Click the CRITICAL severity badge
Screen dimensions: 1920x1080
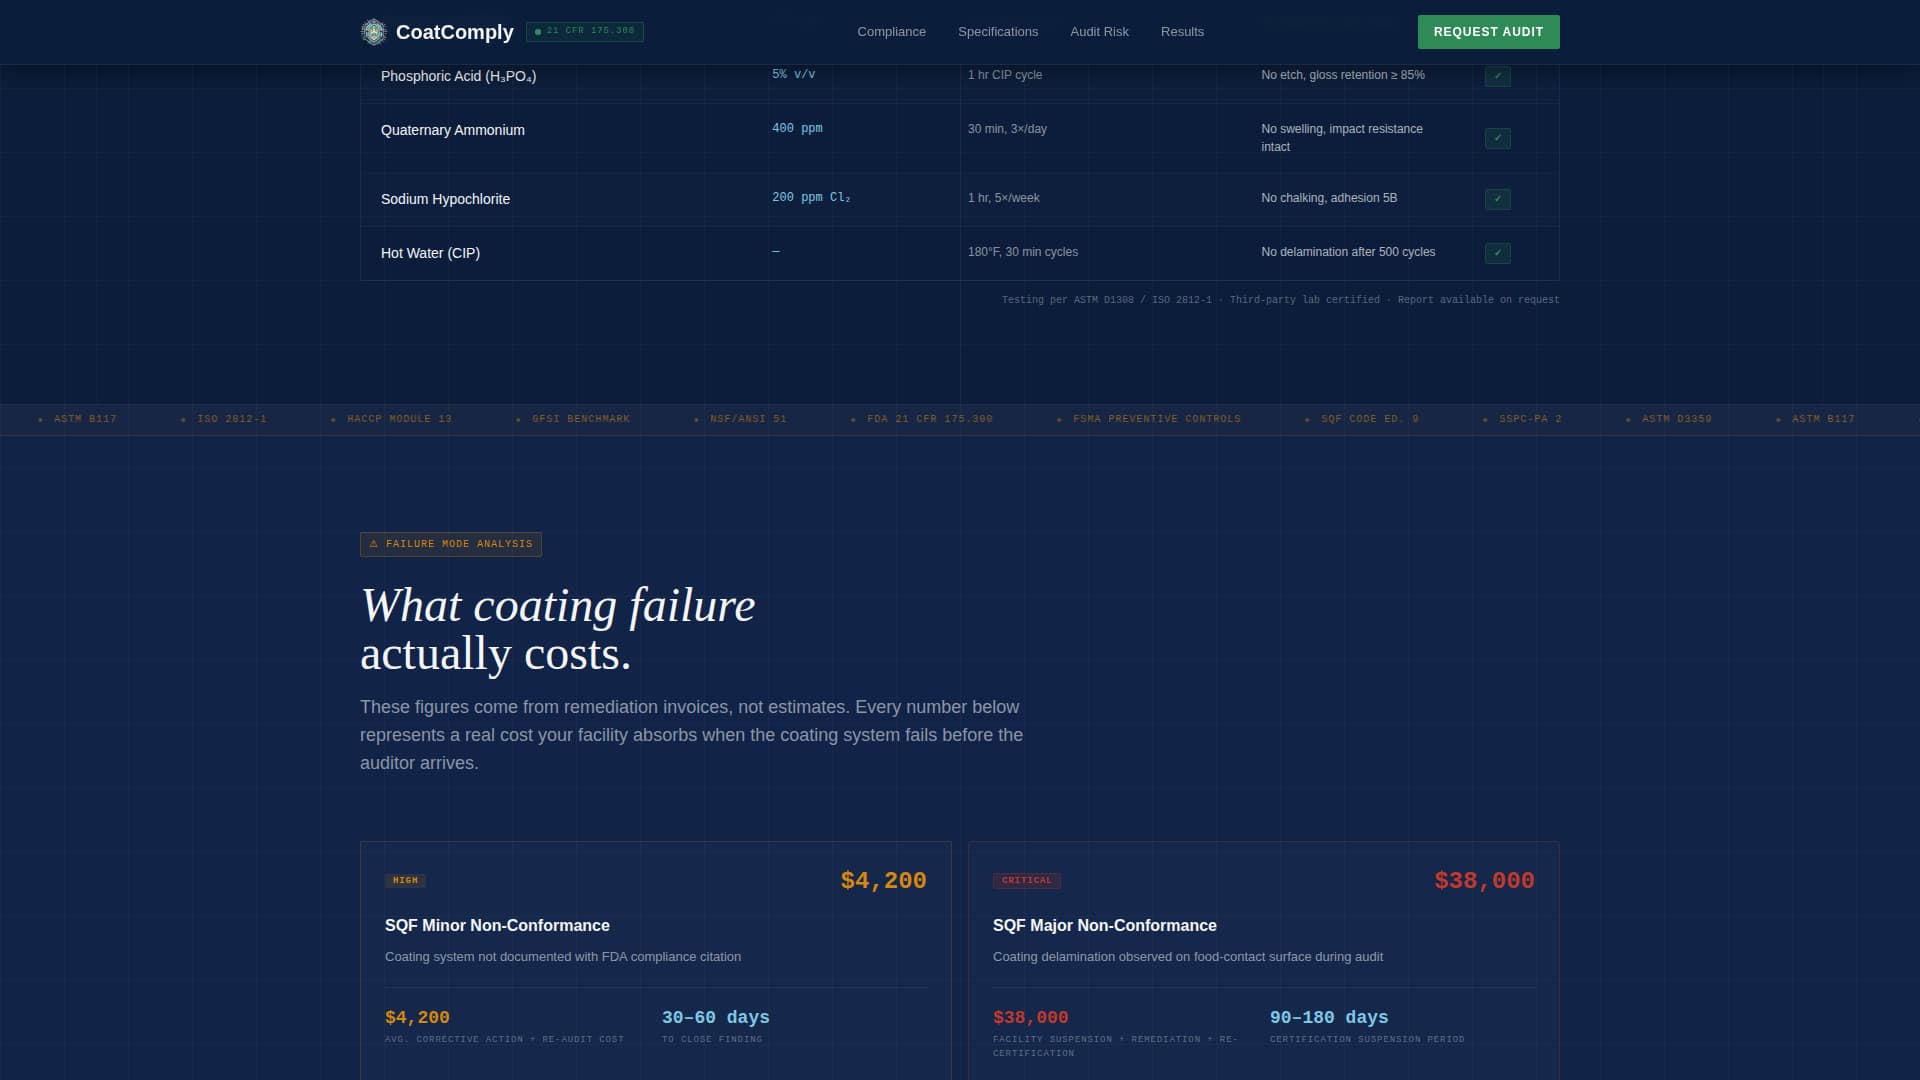(1027, 880)
